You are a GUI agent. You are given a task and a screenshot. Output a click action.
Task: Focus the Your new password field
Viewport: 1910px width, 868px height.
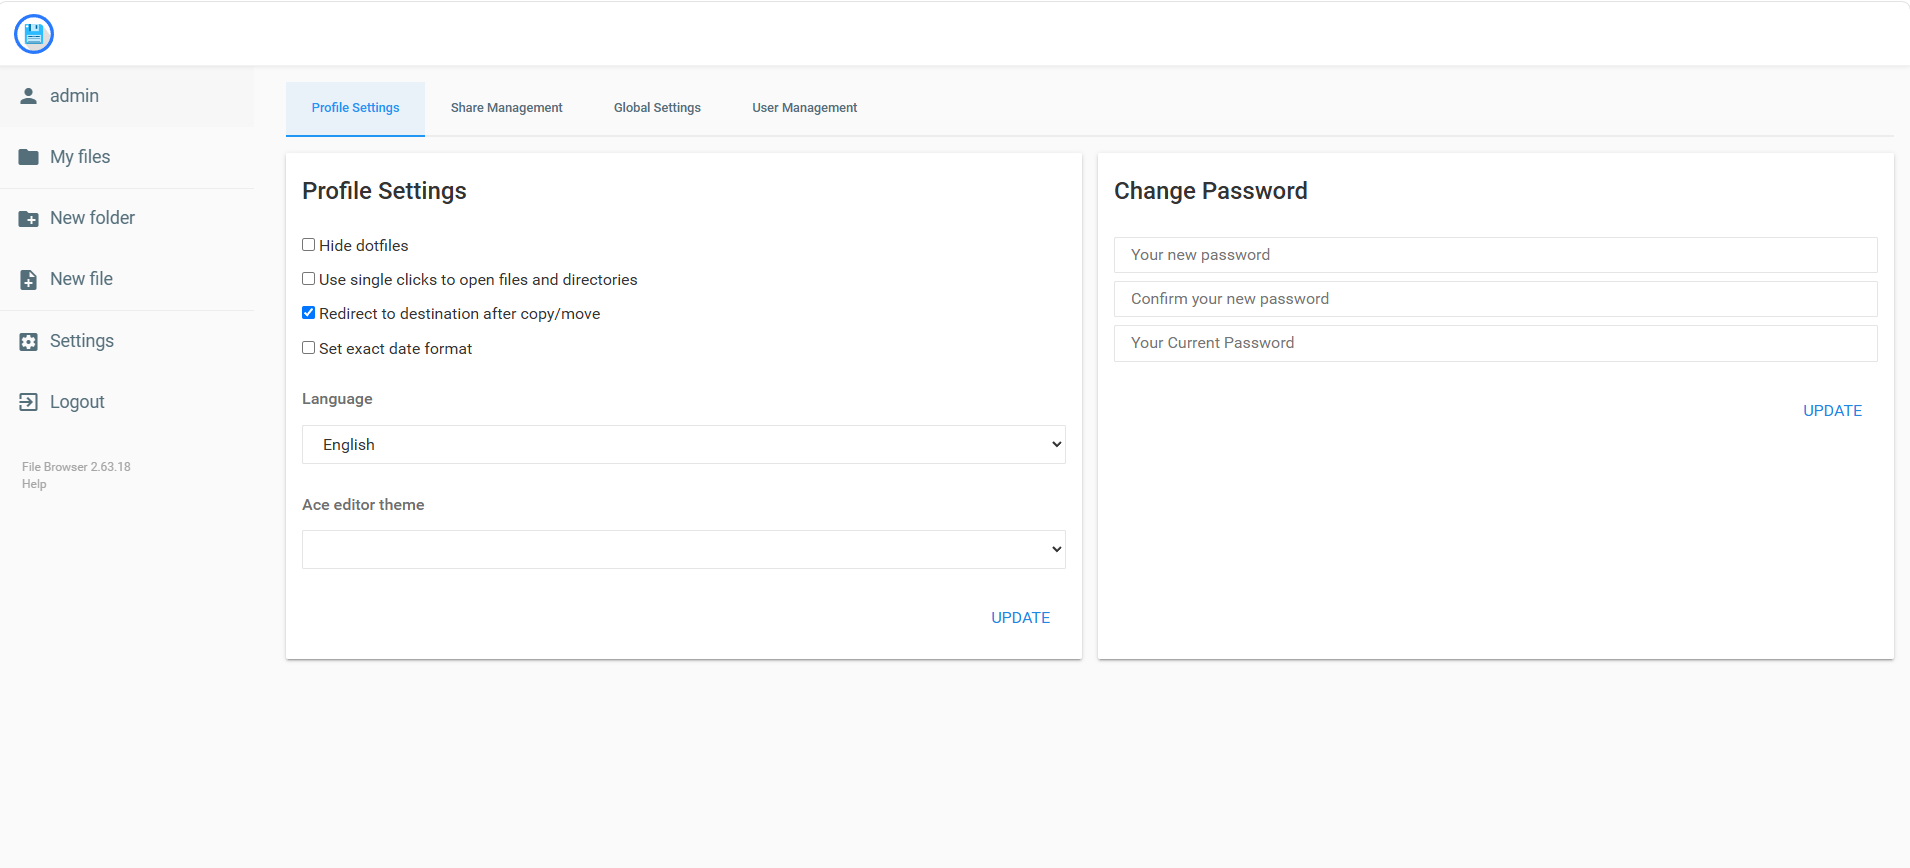tap(1496, 255)
